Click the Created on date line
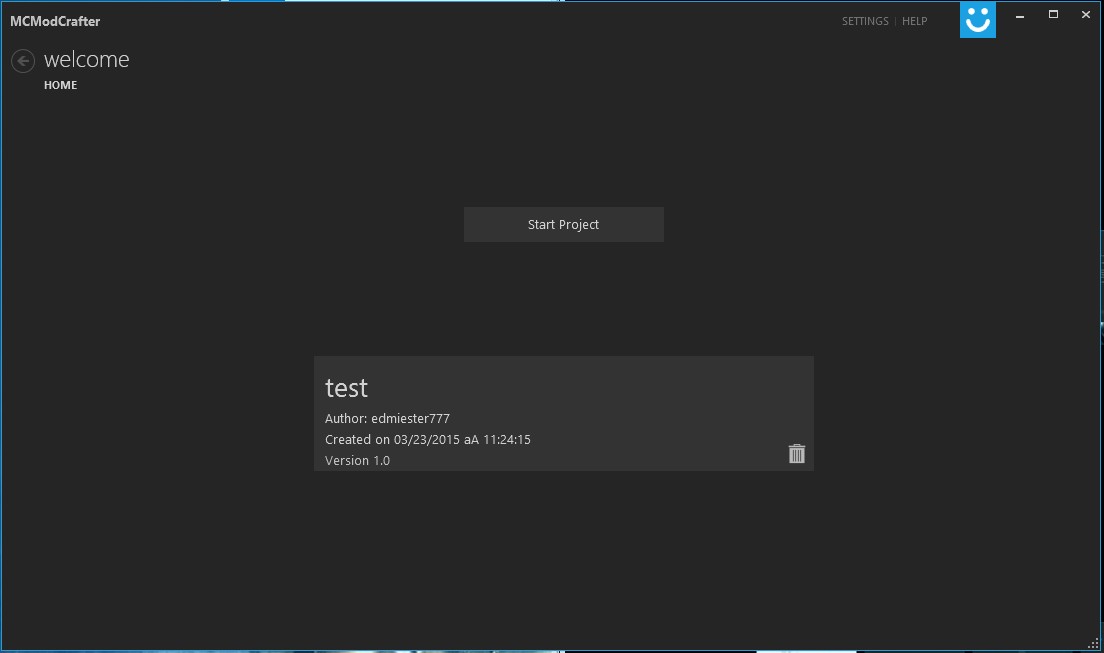Image resolution: width=1104 pixels, height=653 pixels. pos(427,440)
